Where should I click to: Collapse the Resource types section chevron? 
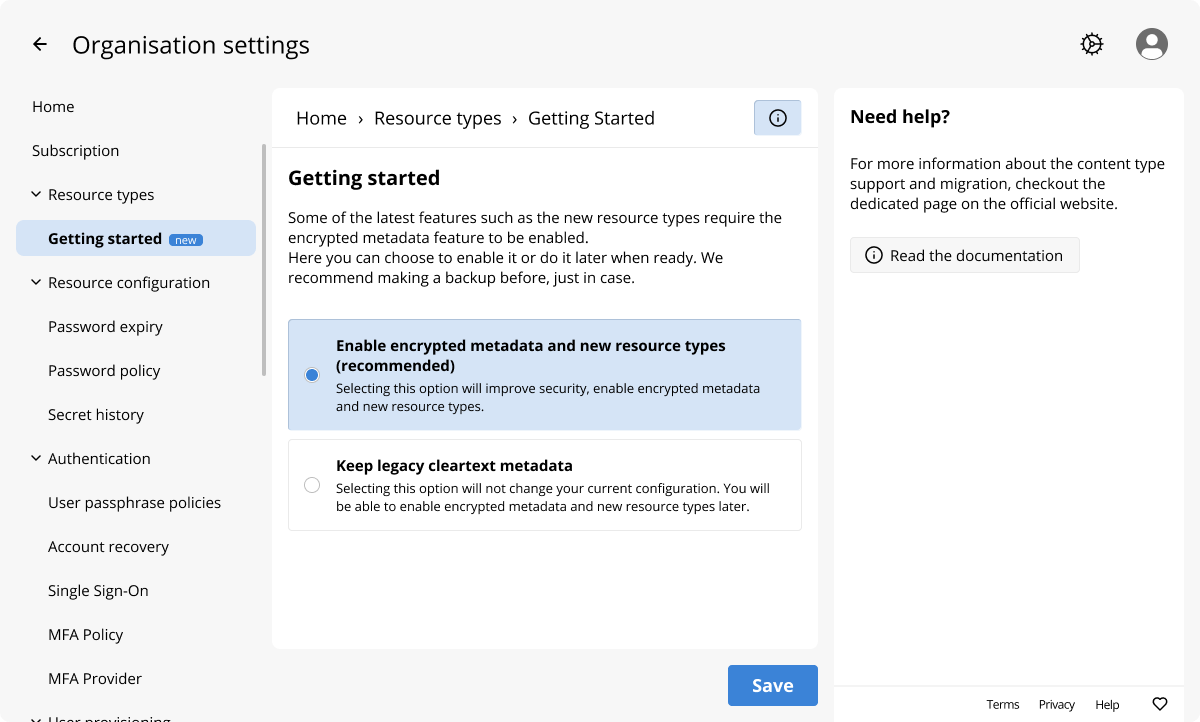click(x=36, y=195)
